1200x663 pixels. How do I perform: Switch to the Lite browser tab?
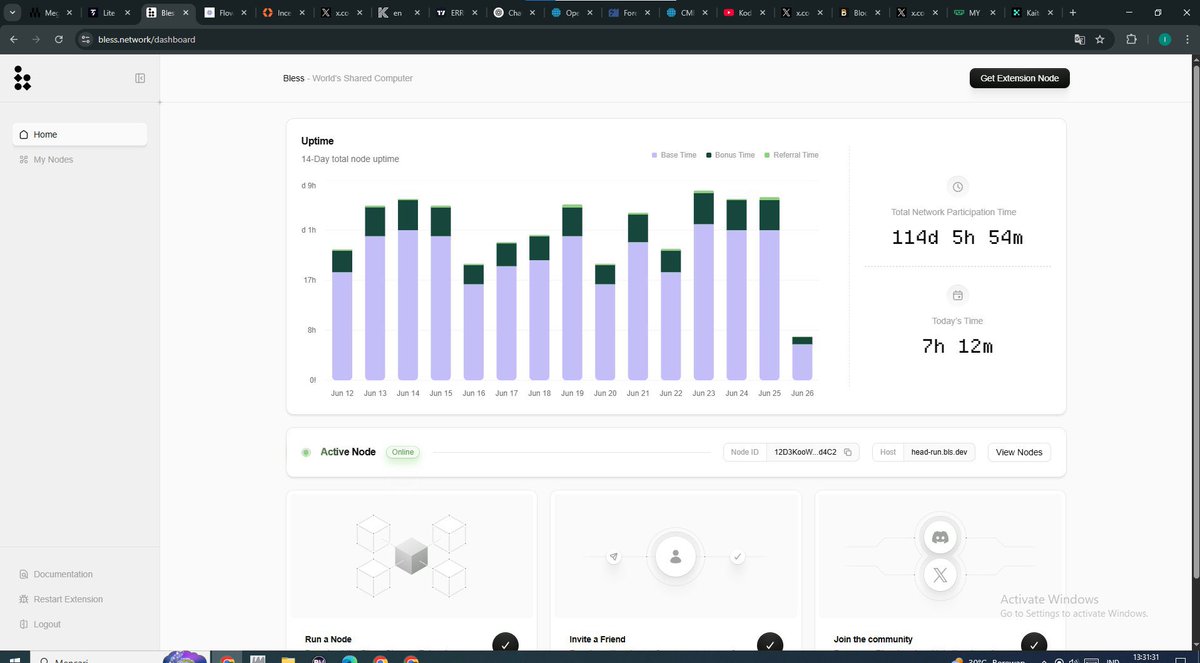coord(108,13)
